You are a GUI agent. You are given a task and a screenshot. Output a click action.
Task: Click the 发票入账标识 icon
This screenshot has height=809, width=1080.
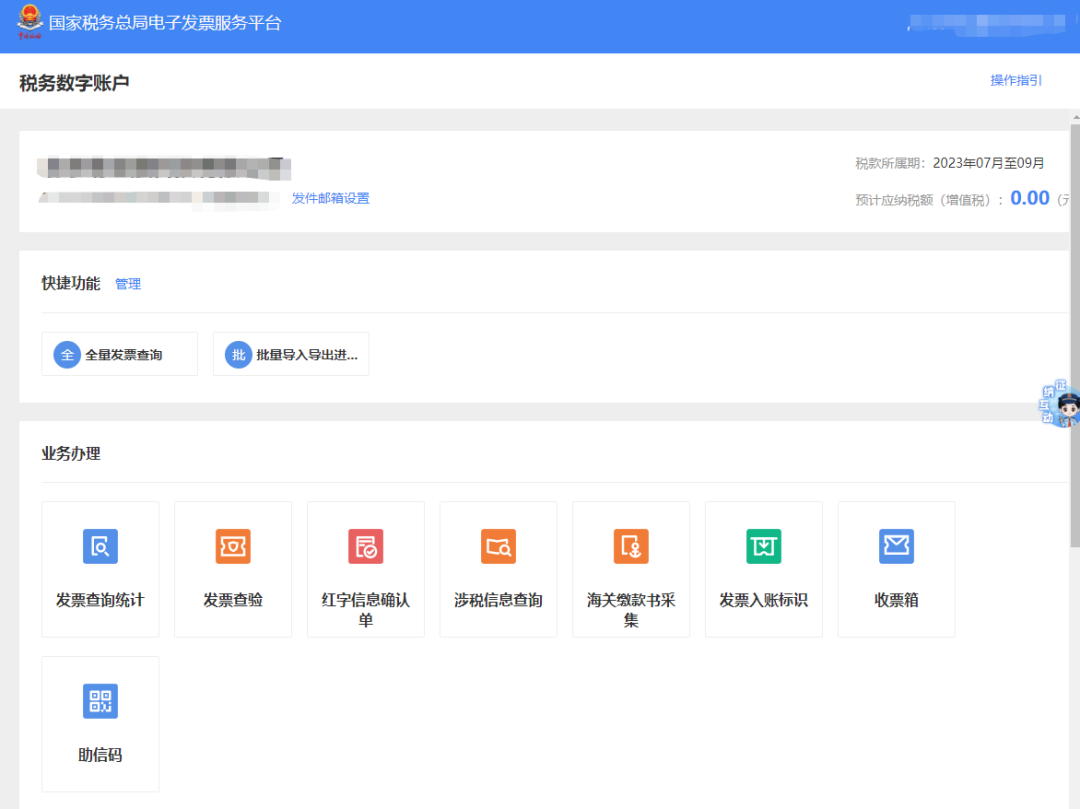(764, 547)
